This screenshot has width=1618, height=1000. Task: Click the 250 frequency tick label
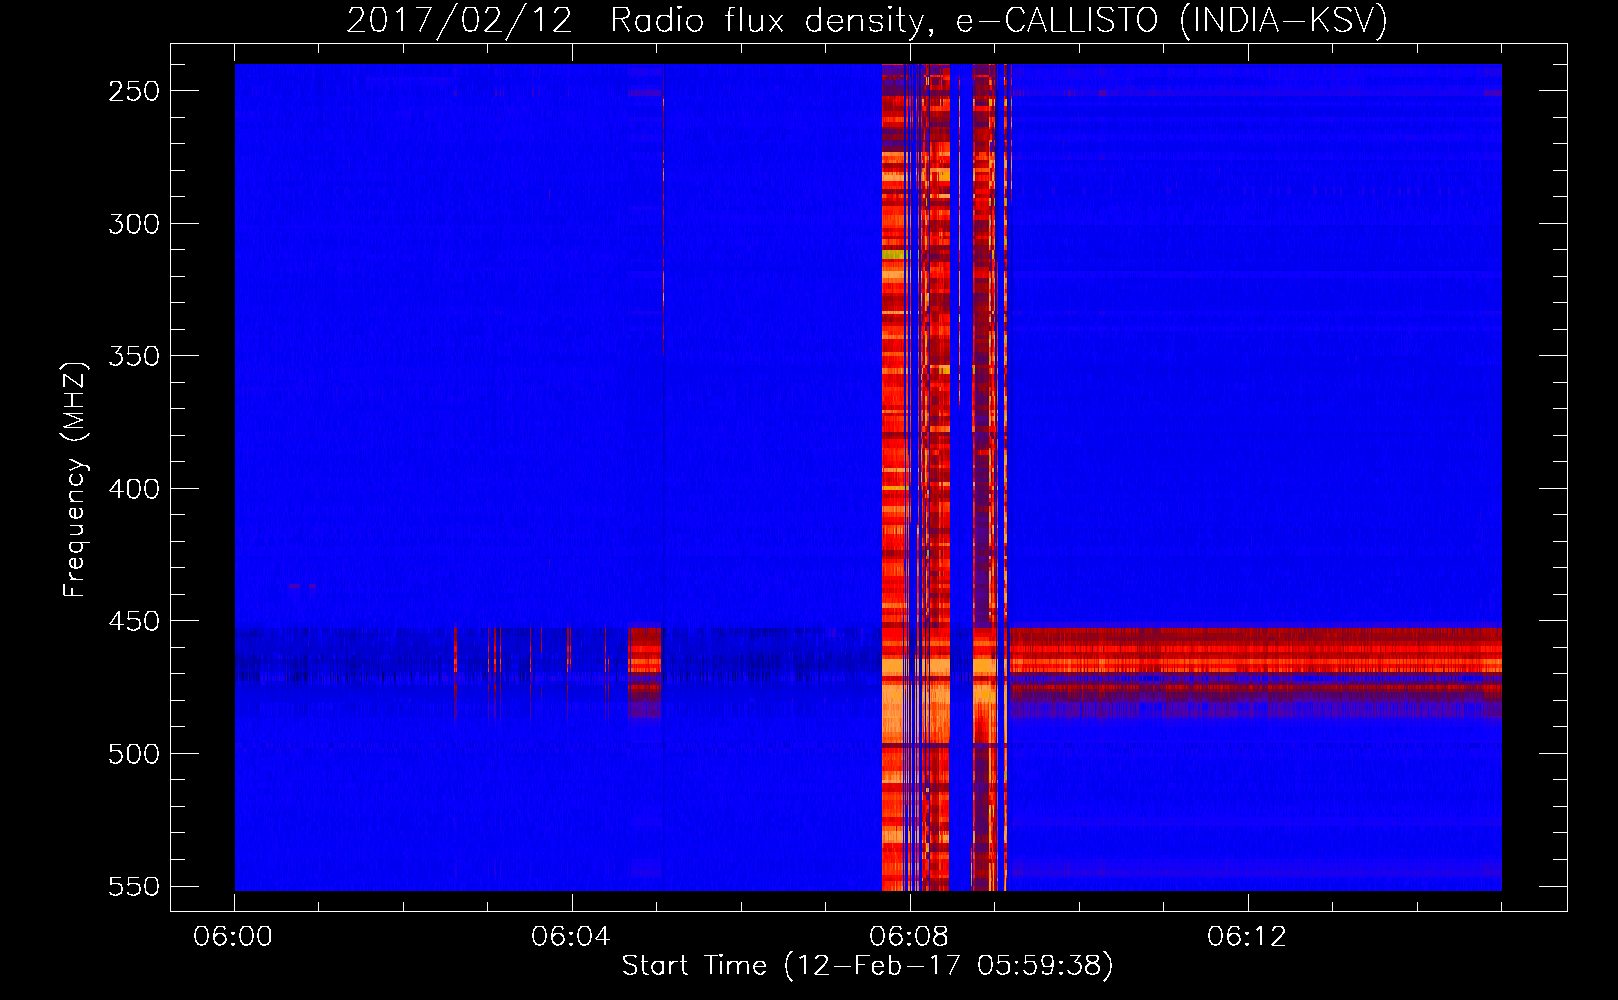tap(134, 91)
